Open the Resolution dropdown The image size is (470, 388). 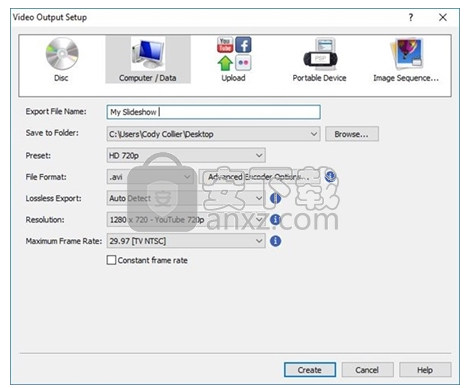pyautogui.click(x=186, y=220)
